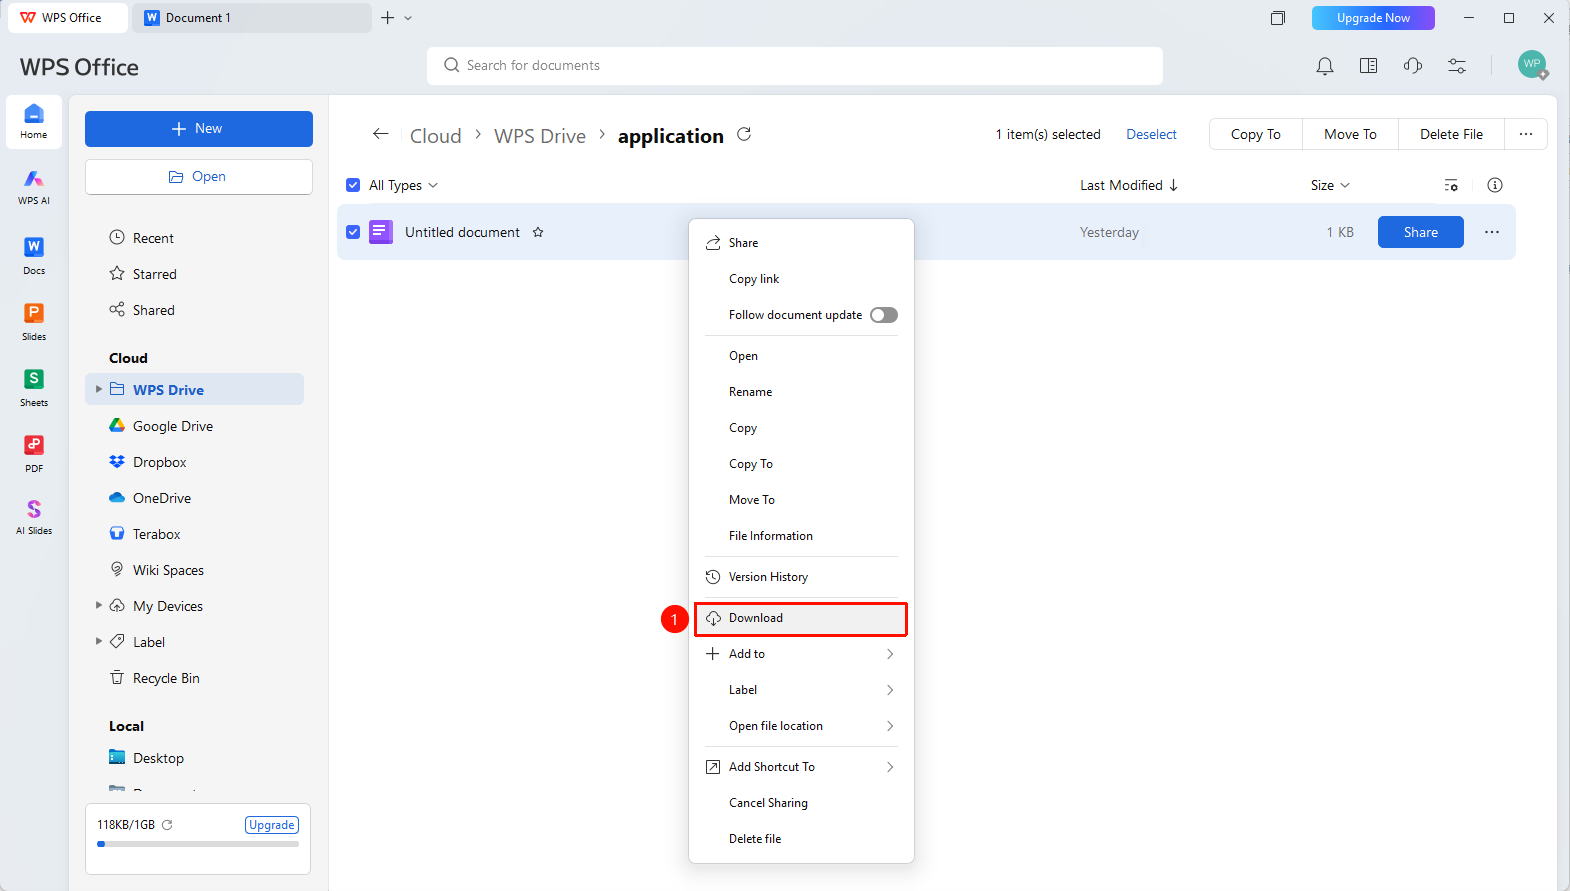Open the Add to submenu
Image resolution: width=1570 pixels, height=891 pixels.
tap(801, 654)
